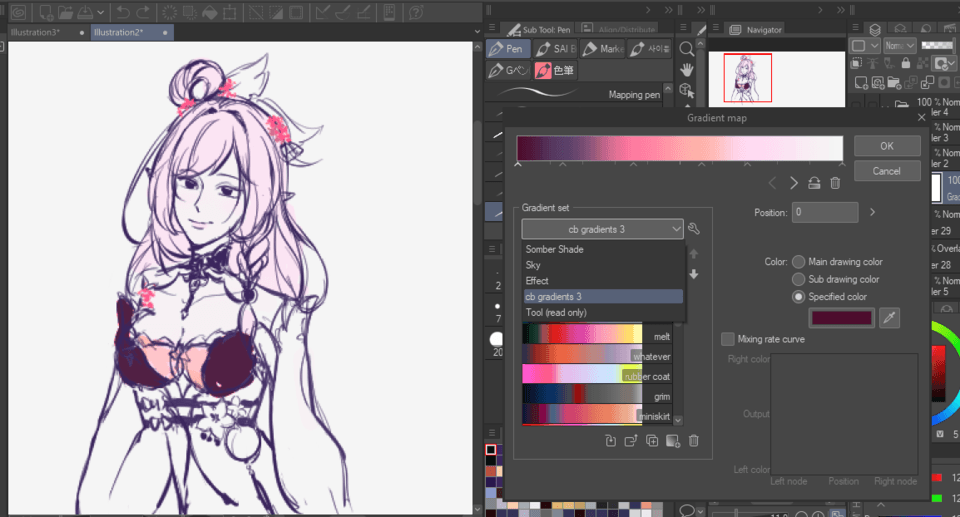
Task: Click the eyedropper color picker button
Action: click(890, 317)
